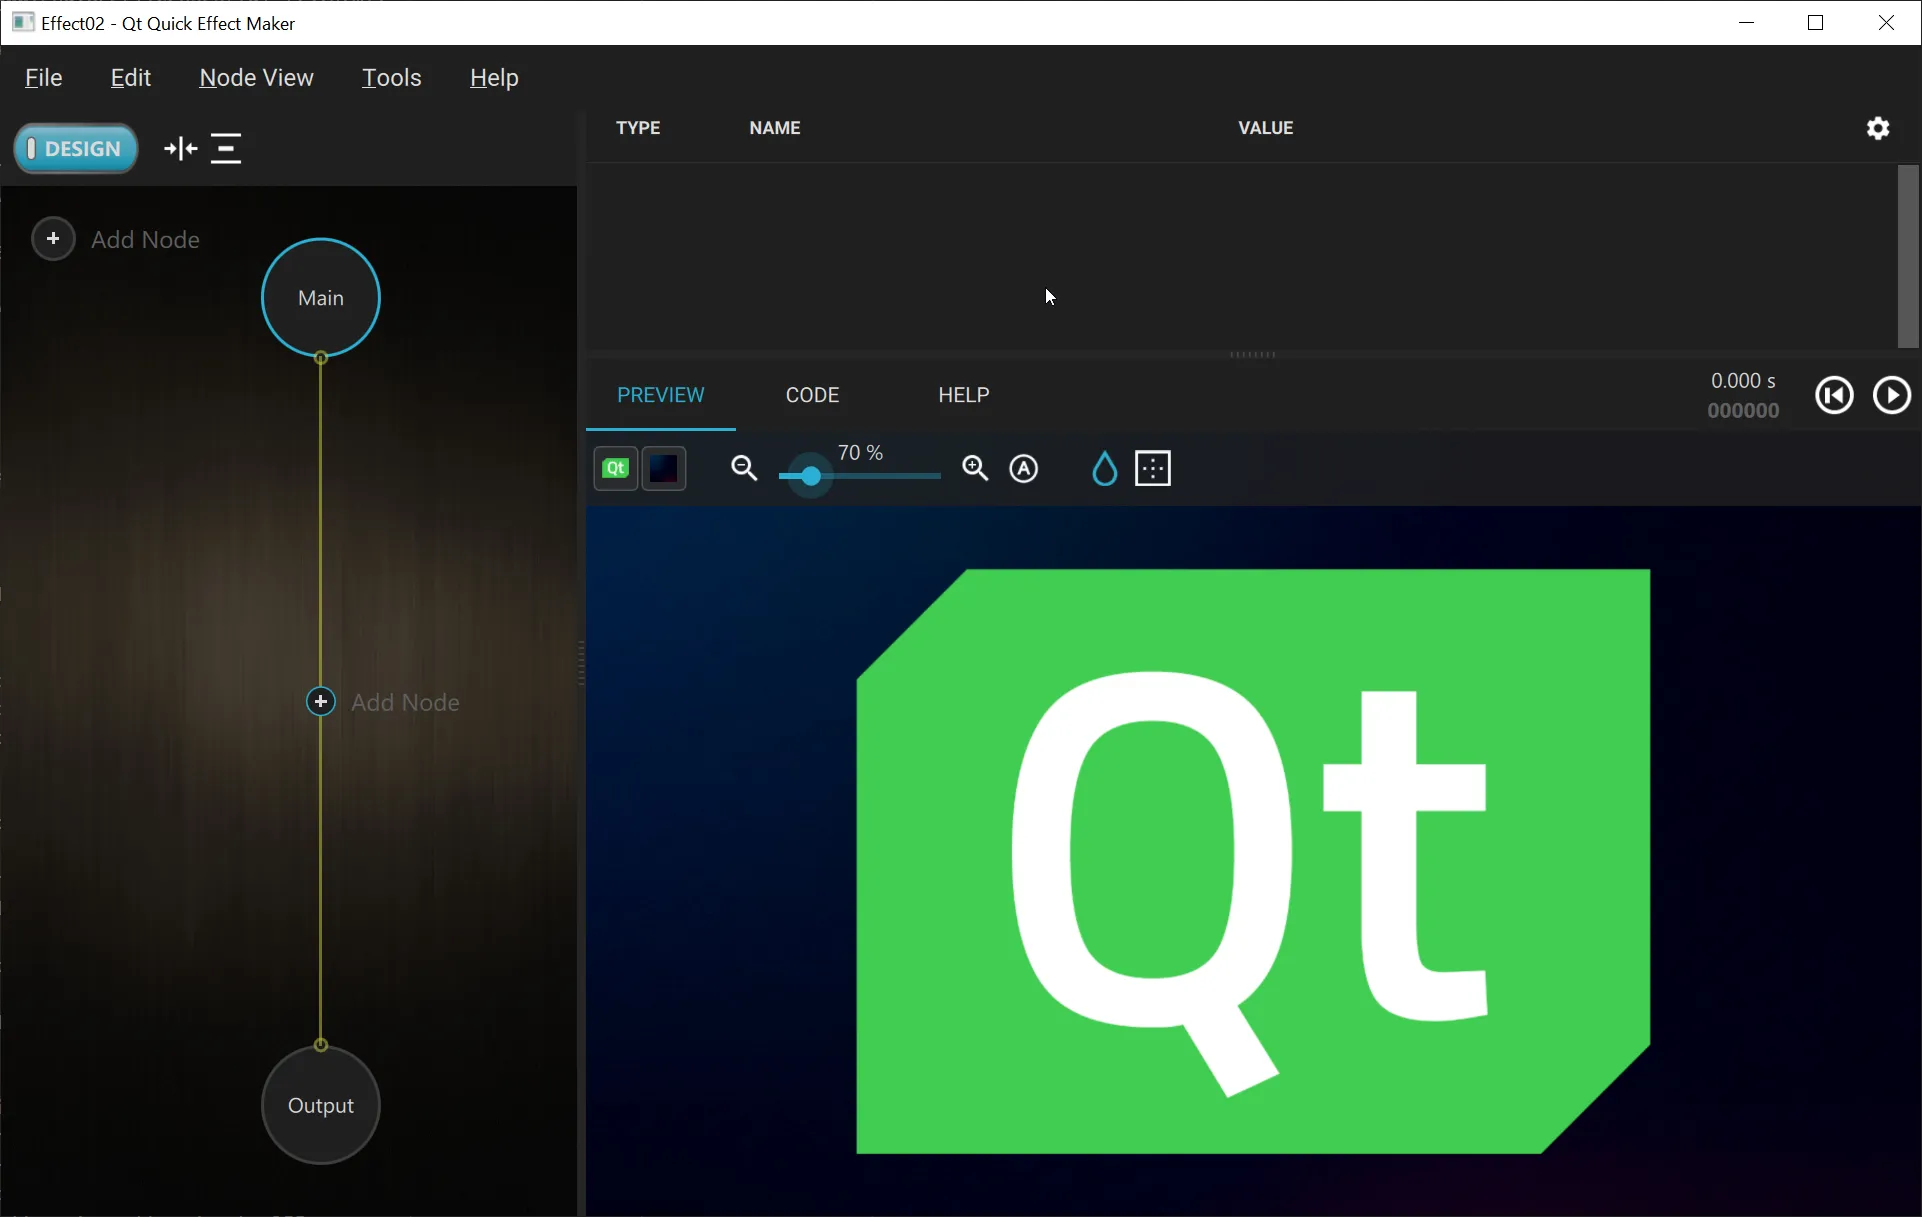Collapse the node panel with arrows icon
The image size is (1922, 1217).
click(178, 148)
